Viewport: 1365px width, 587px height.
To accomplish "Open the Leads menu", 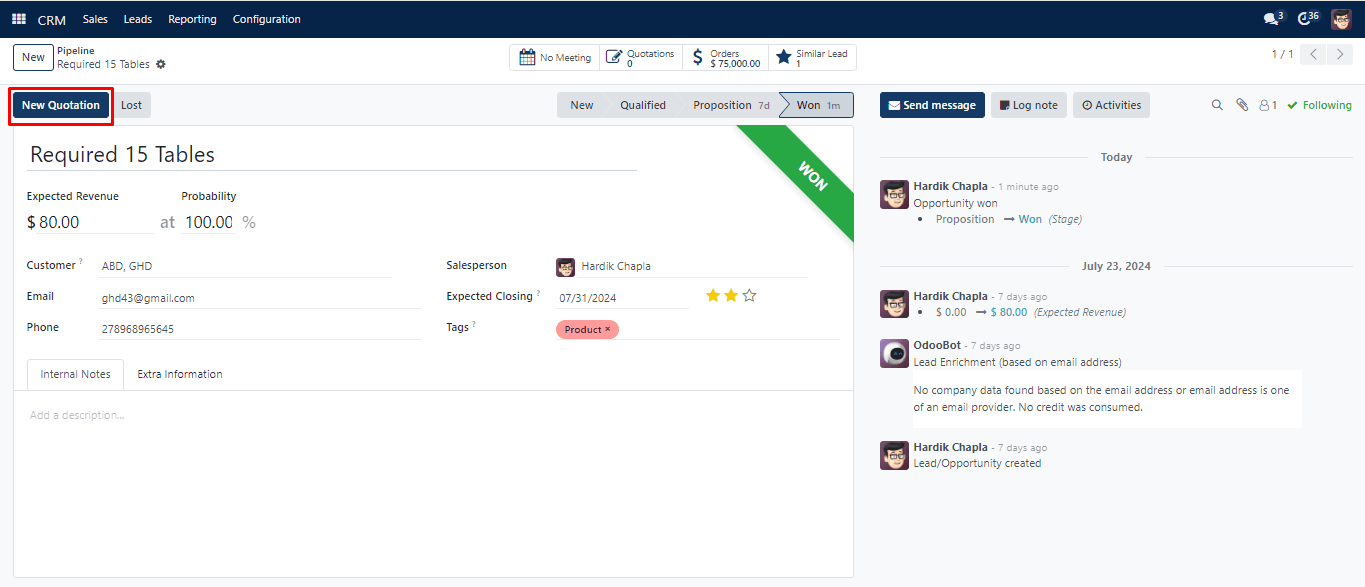I will coord(138,19).
